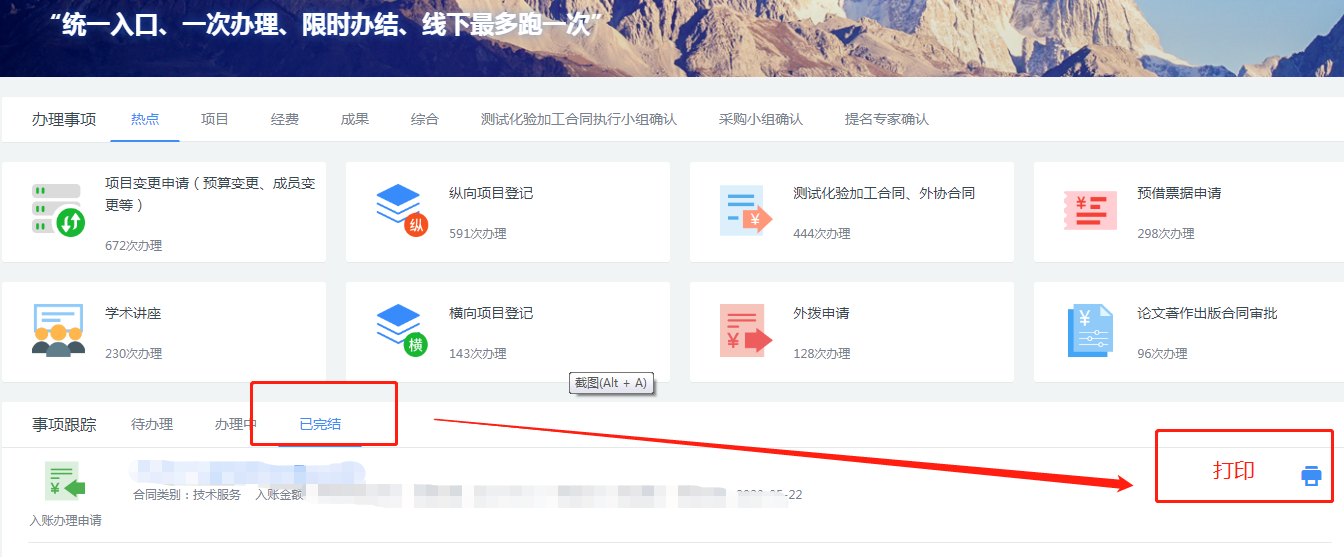Select the 已完结 tracking tab
The width and height of the screenshot is (1344, 557).
(x=320, y=424)
